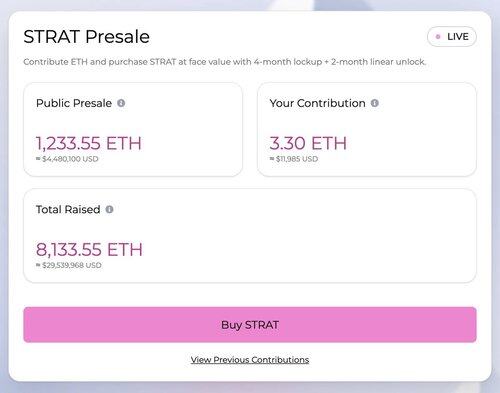Viewport: 500px width, 393px height.
Task: Click the Buy STRAT button
Action: (250, 325)
